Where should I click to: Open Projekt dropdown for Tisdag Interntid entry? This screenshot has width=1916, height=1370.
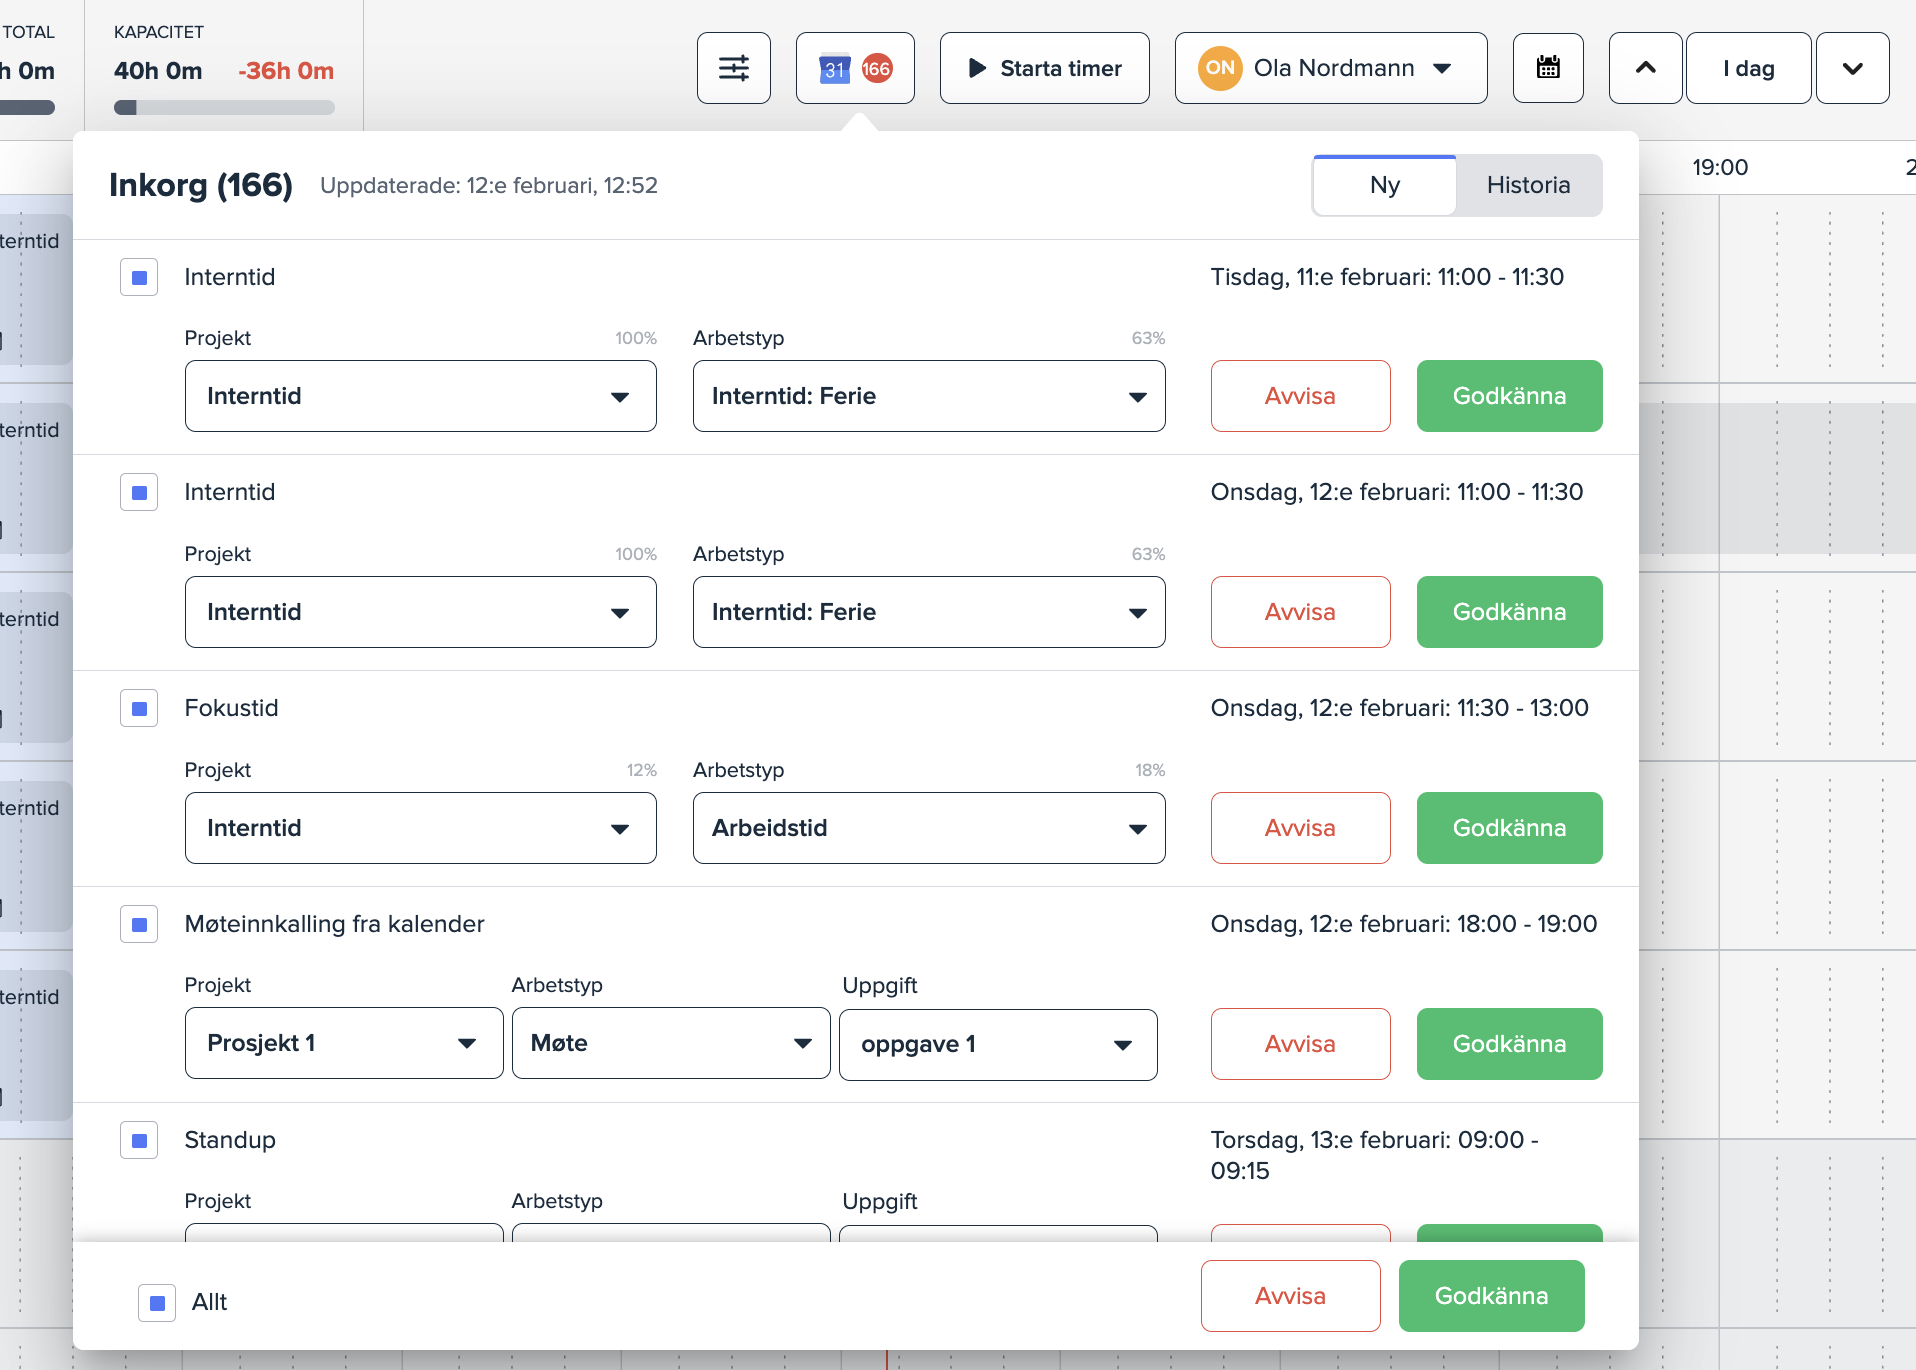pyautogui.click(x=420, y=396)
